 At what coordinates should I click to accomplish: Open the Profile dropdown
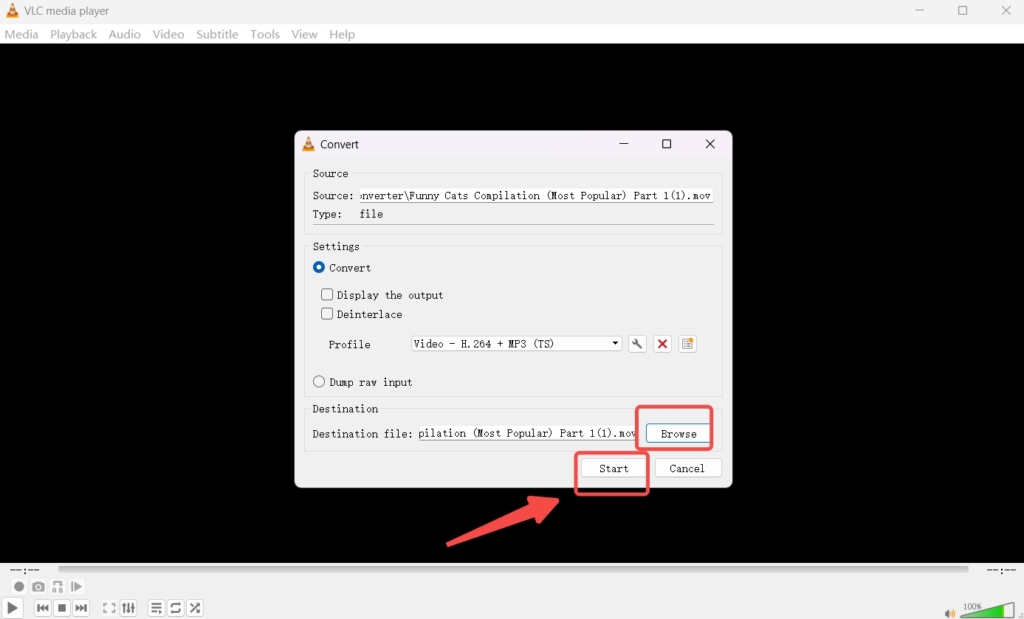coord(614,343)
